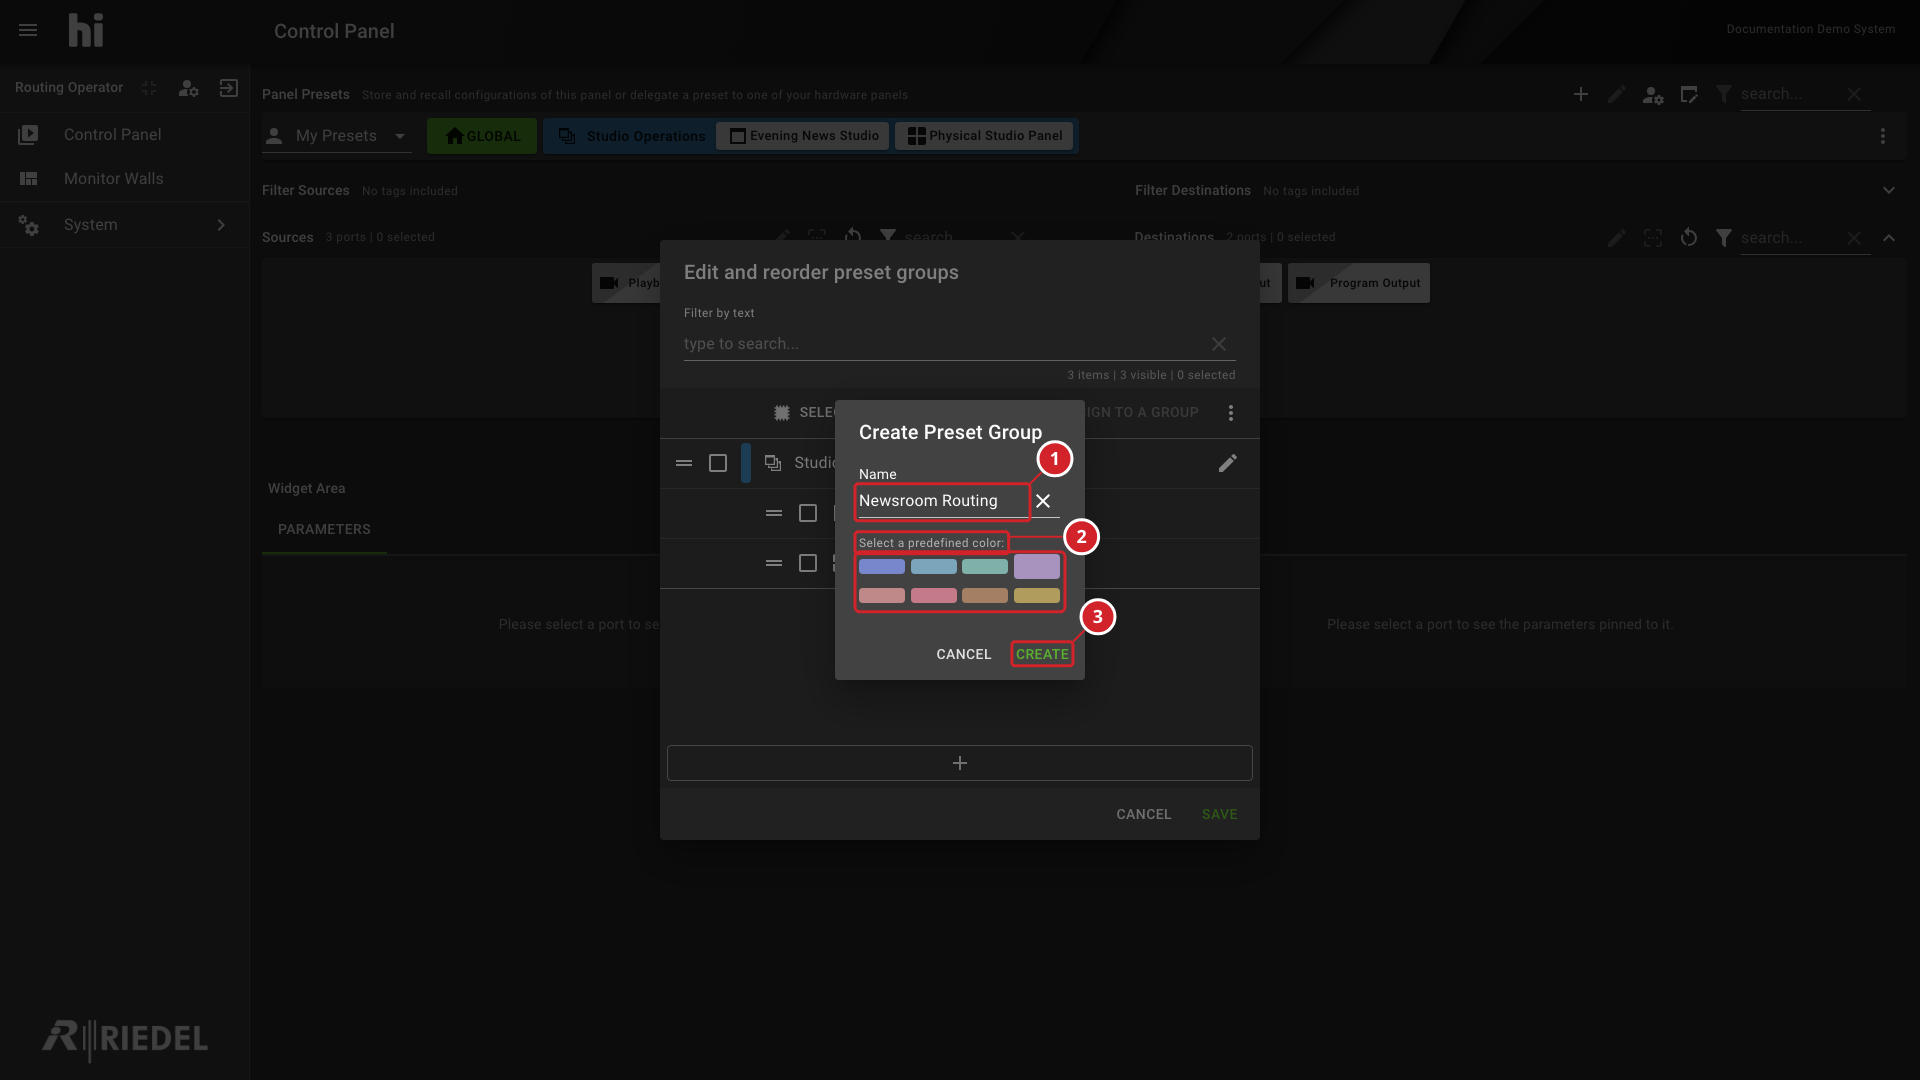Clear the Name field with X icon
Image resolution: width=1920 pixels, height=1080 pixels.
[1043, 501]
